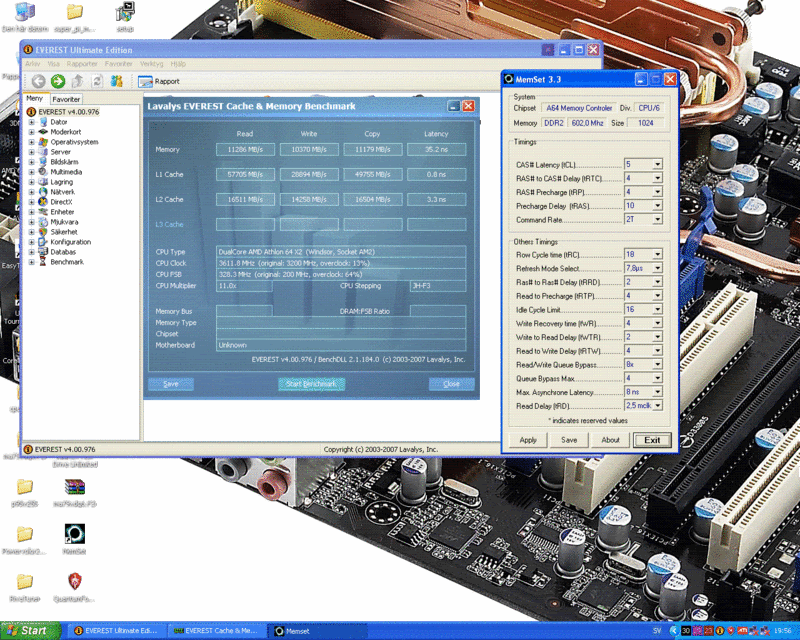Open the Rapport toolbar button
The width and height of the screenshot is (800, 640).
[159, 81]
